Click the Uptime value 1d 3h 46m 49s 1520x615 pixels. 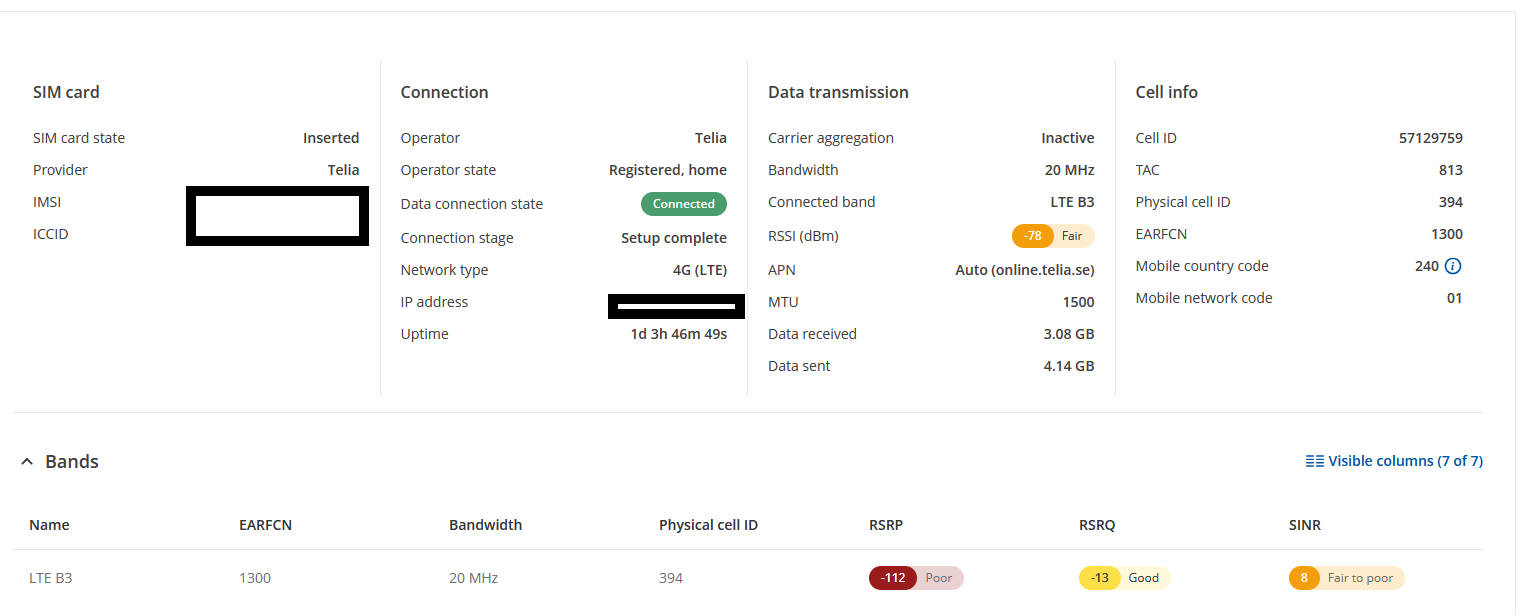678,334
